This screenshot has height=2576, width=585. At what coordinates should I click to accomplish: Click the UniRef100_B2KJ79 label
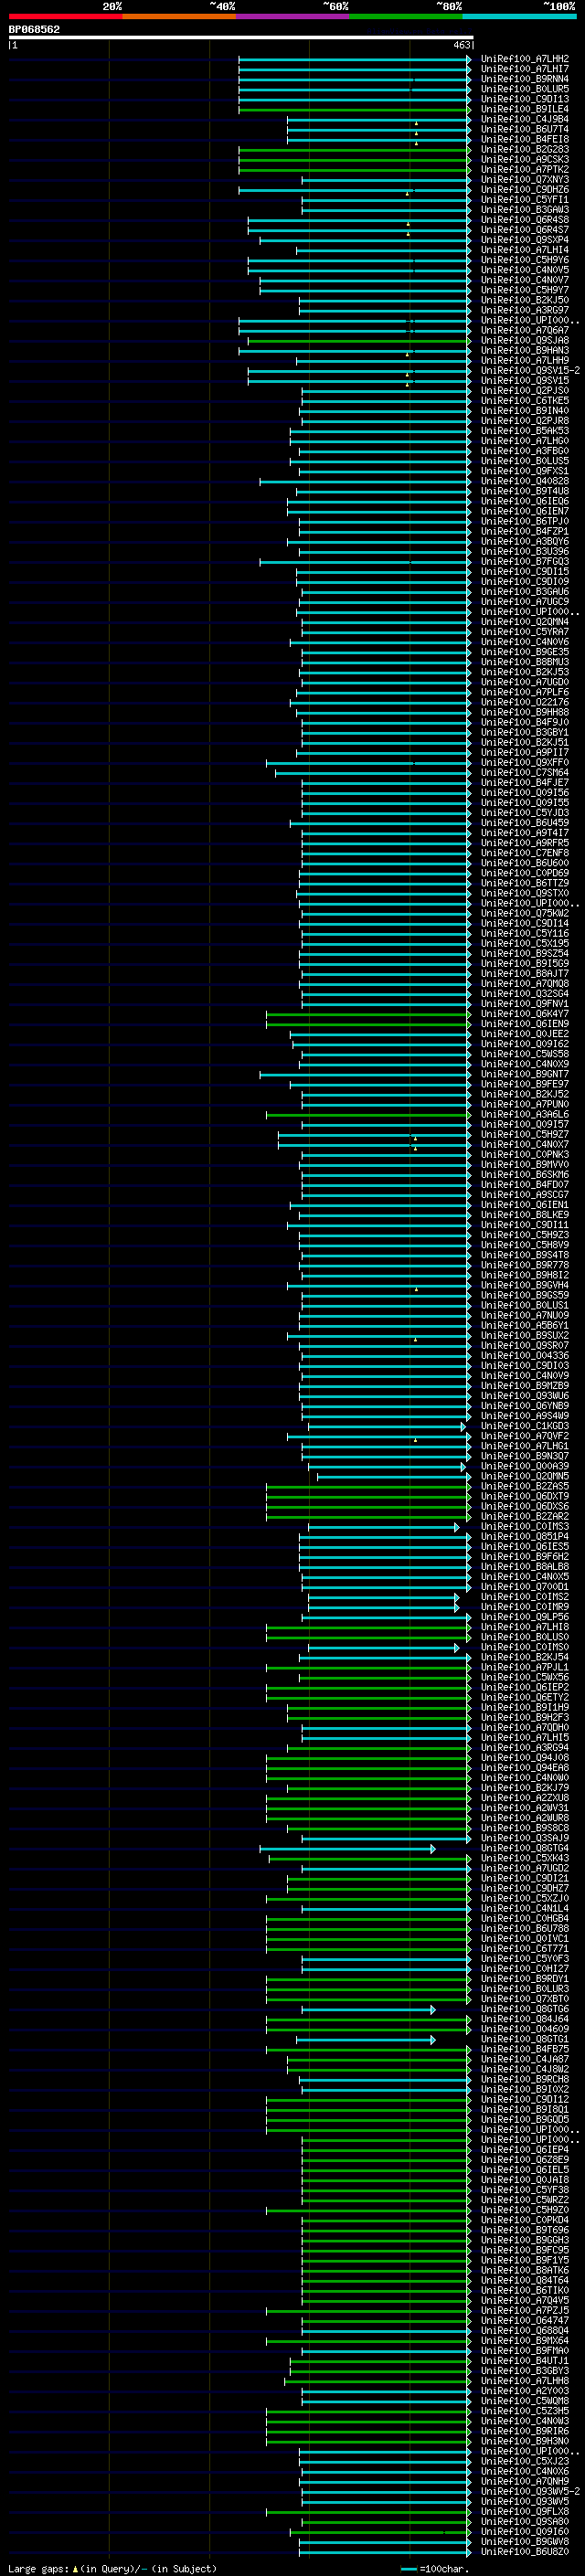[x=525, y=1788]
